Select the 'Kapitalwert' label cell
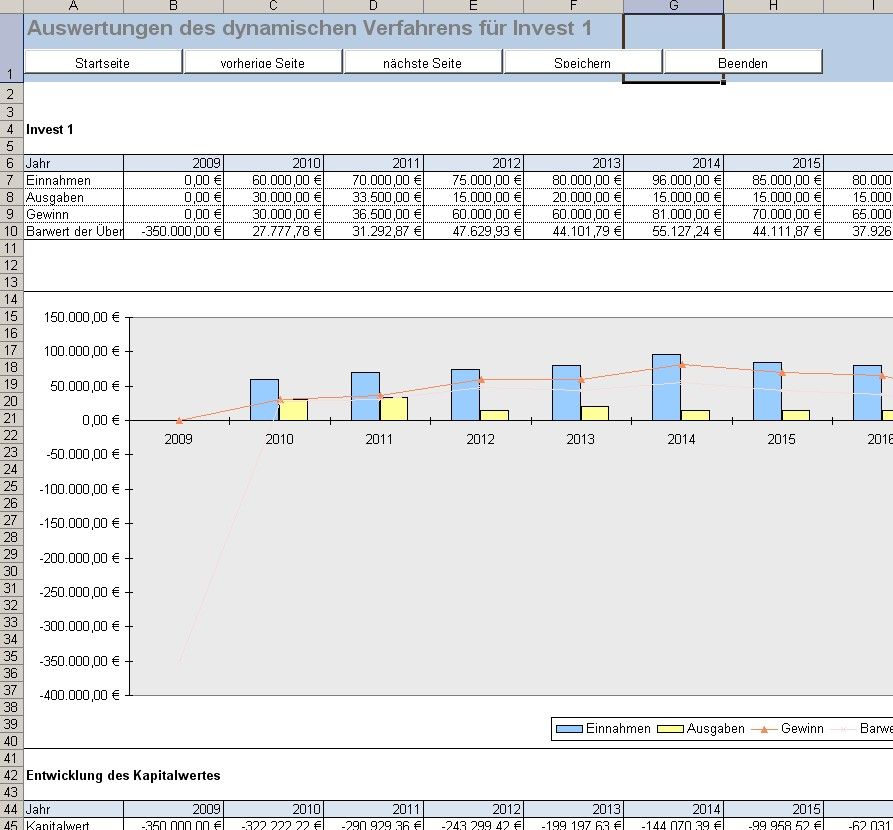Screen dimensions: 893x830 pyautogui.click(x=73, y=824)
